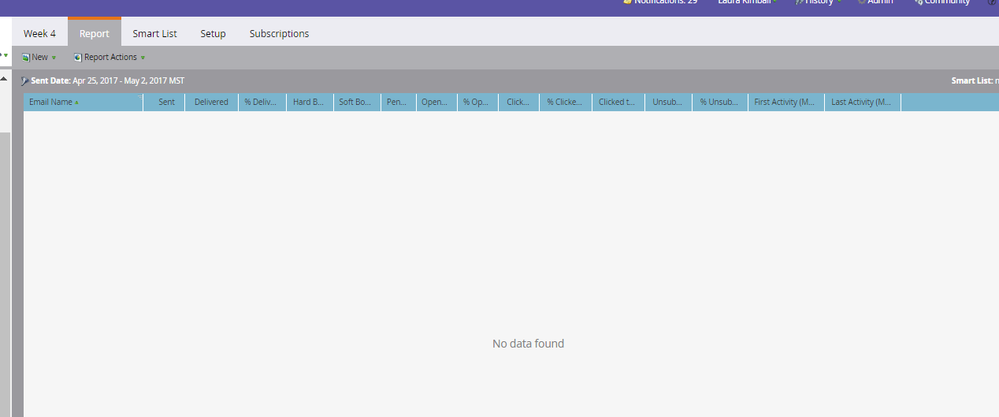Click the filter funnel icon beside Sent Date
This screenshot has width=999, height=417.
click(x=25, y=81)
